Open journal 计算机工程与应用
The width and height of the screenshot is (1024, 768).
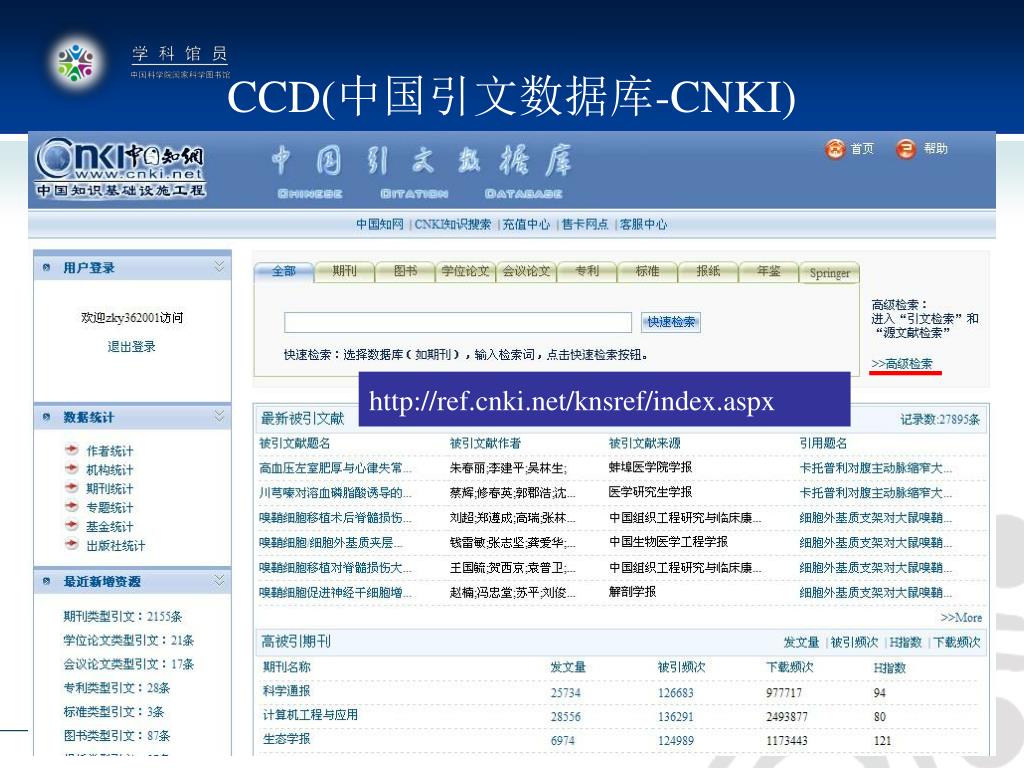tap(310, 714)
